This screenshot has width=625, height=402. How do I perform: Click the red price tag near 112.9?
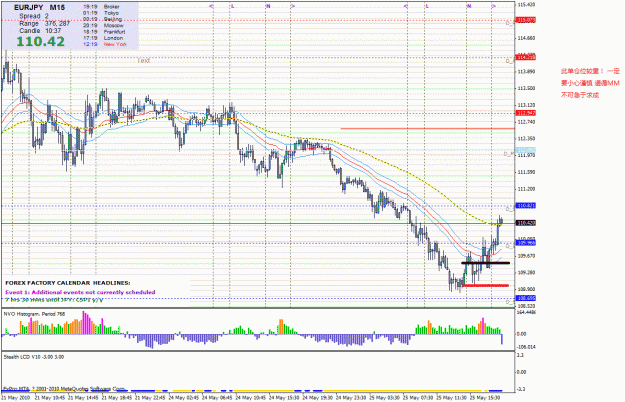(x=526, y=113)
